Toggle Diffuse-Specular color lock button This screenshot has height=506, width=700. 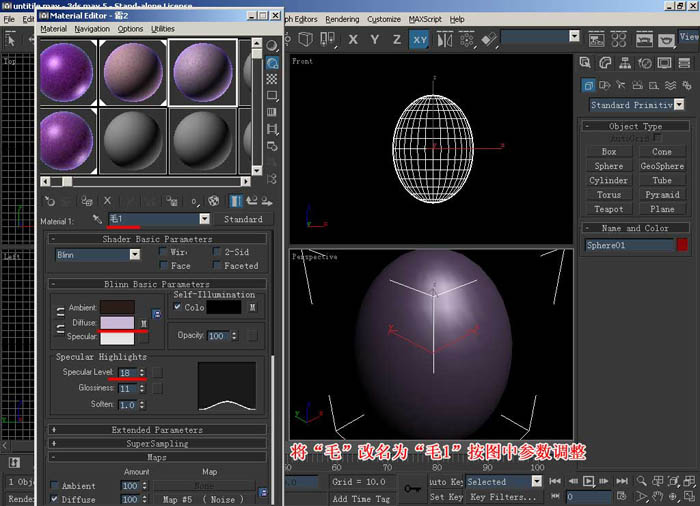coord(60,330)
